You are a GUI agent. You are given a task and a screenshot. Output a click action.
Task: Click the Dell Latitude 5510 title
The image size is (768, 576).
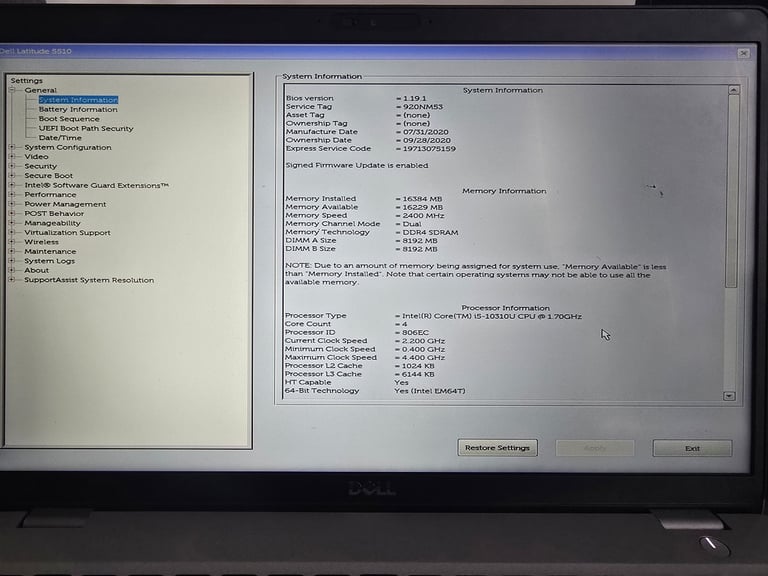tap(36, 51)
